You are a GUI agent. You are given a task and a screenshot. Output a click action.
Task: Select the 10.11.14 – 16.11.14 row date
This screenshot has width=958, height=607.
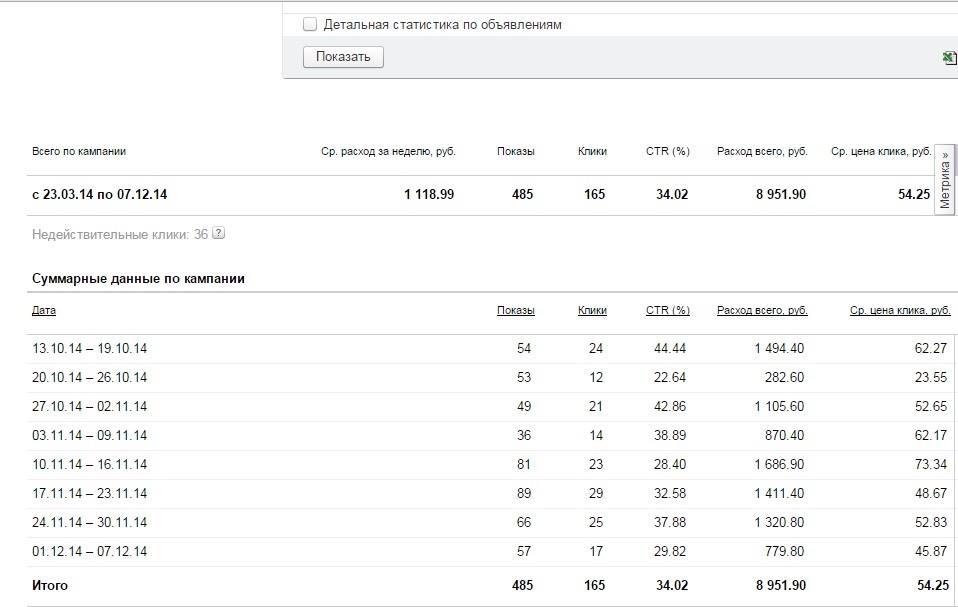[x=90, y=464]
